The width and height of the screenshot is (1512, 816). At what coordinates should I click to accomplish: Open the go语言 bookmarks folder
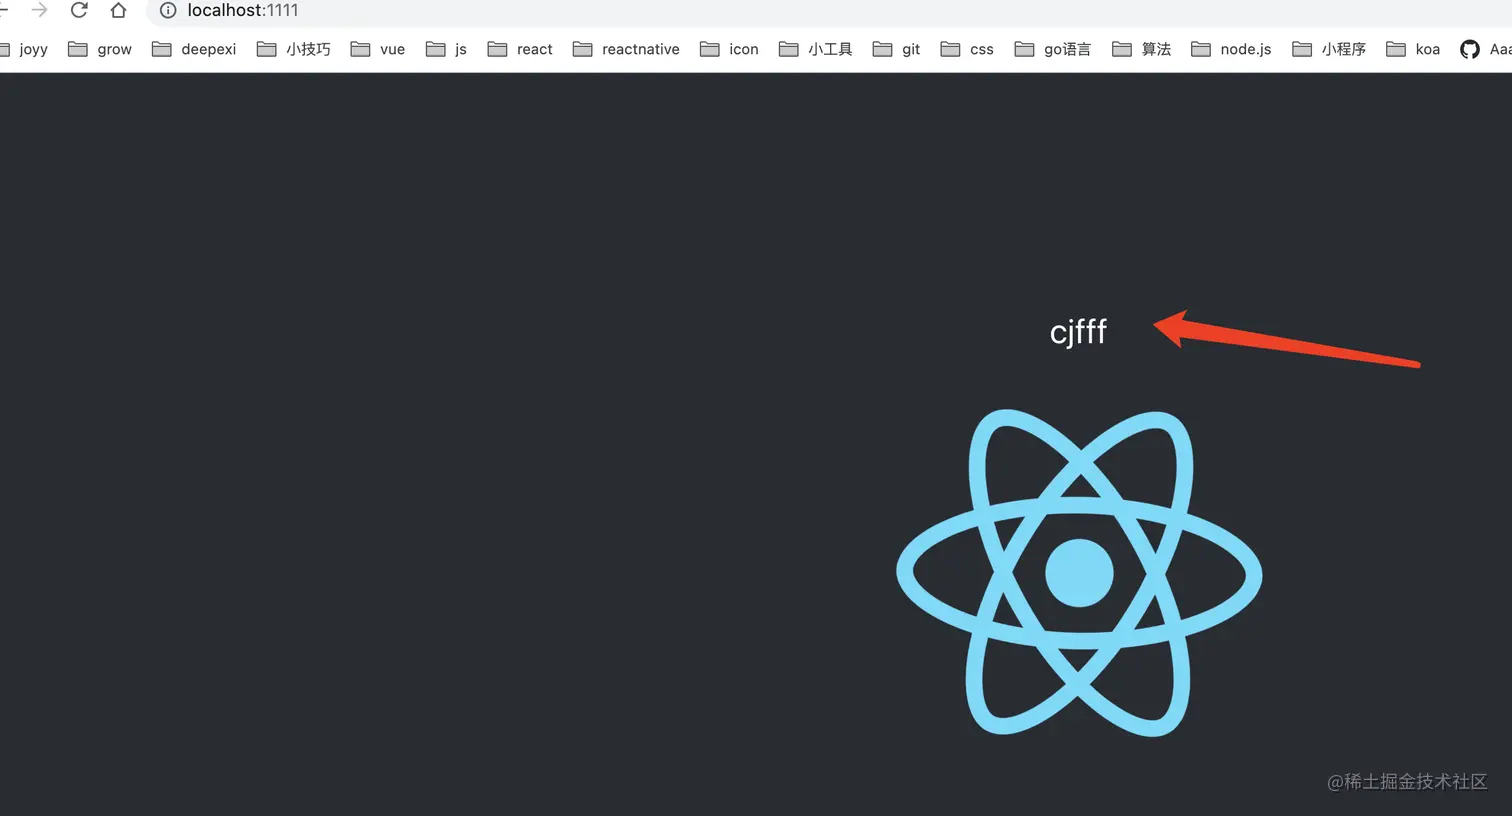(x=1053, y=49)
